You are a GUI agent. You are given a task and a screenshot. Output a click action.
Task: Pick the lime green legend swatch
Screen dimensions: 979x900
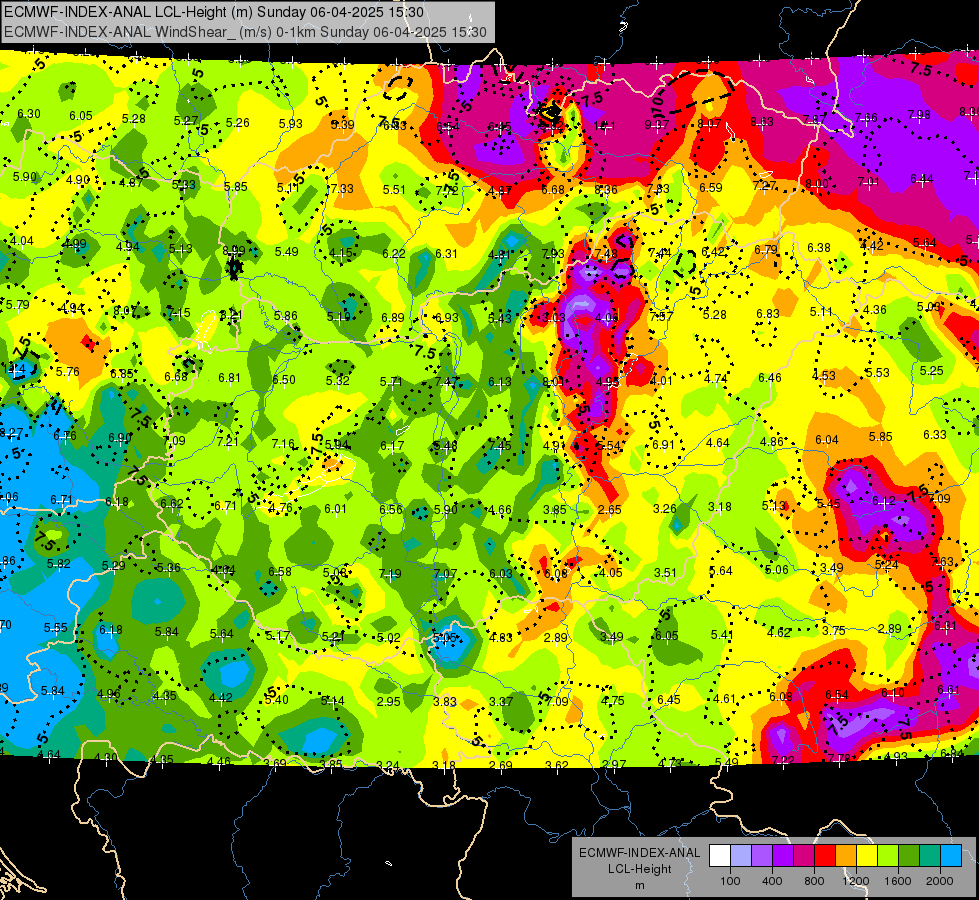pyautogui.click(x=888, y=856)
